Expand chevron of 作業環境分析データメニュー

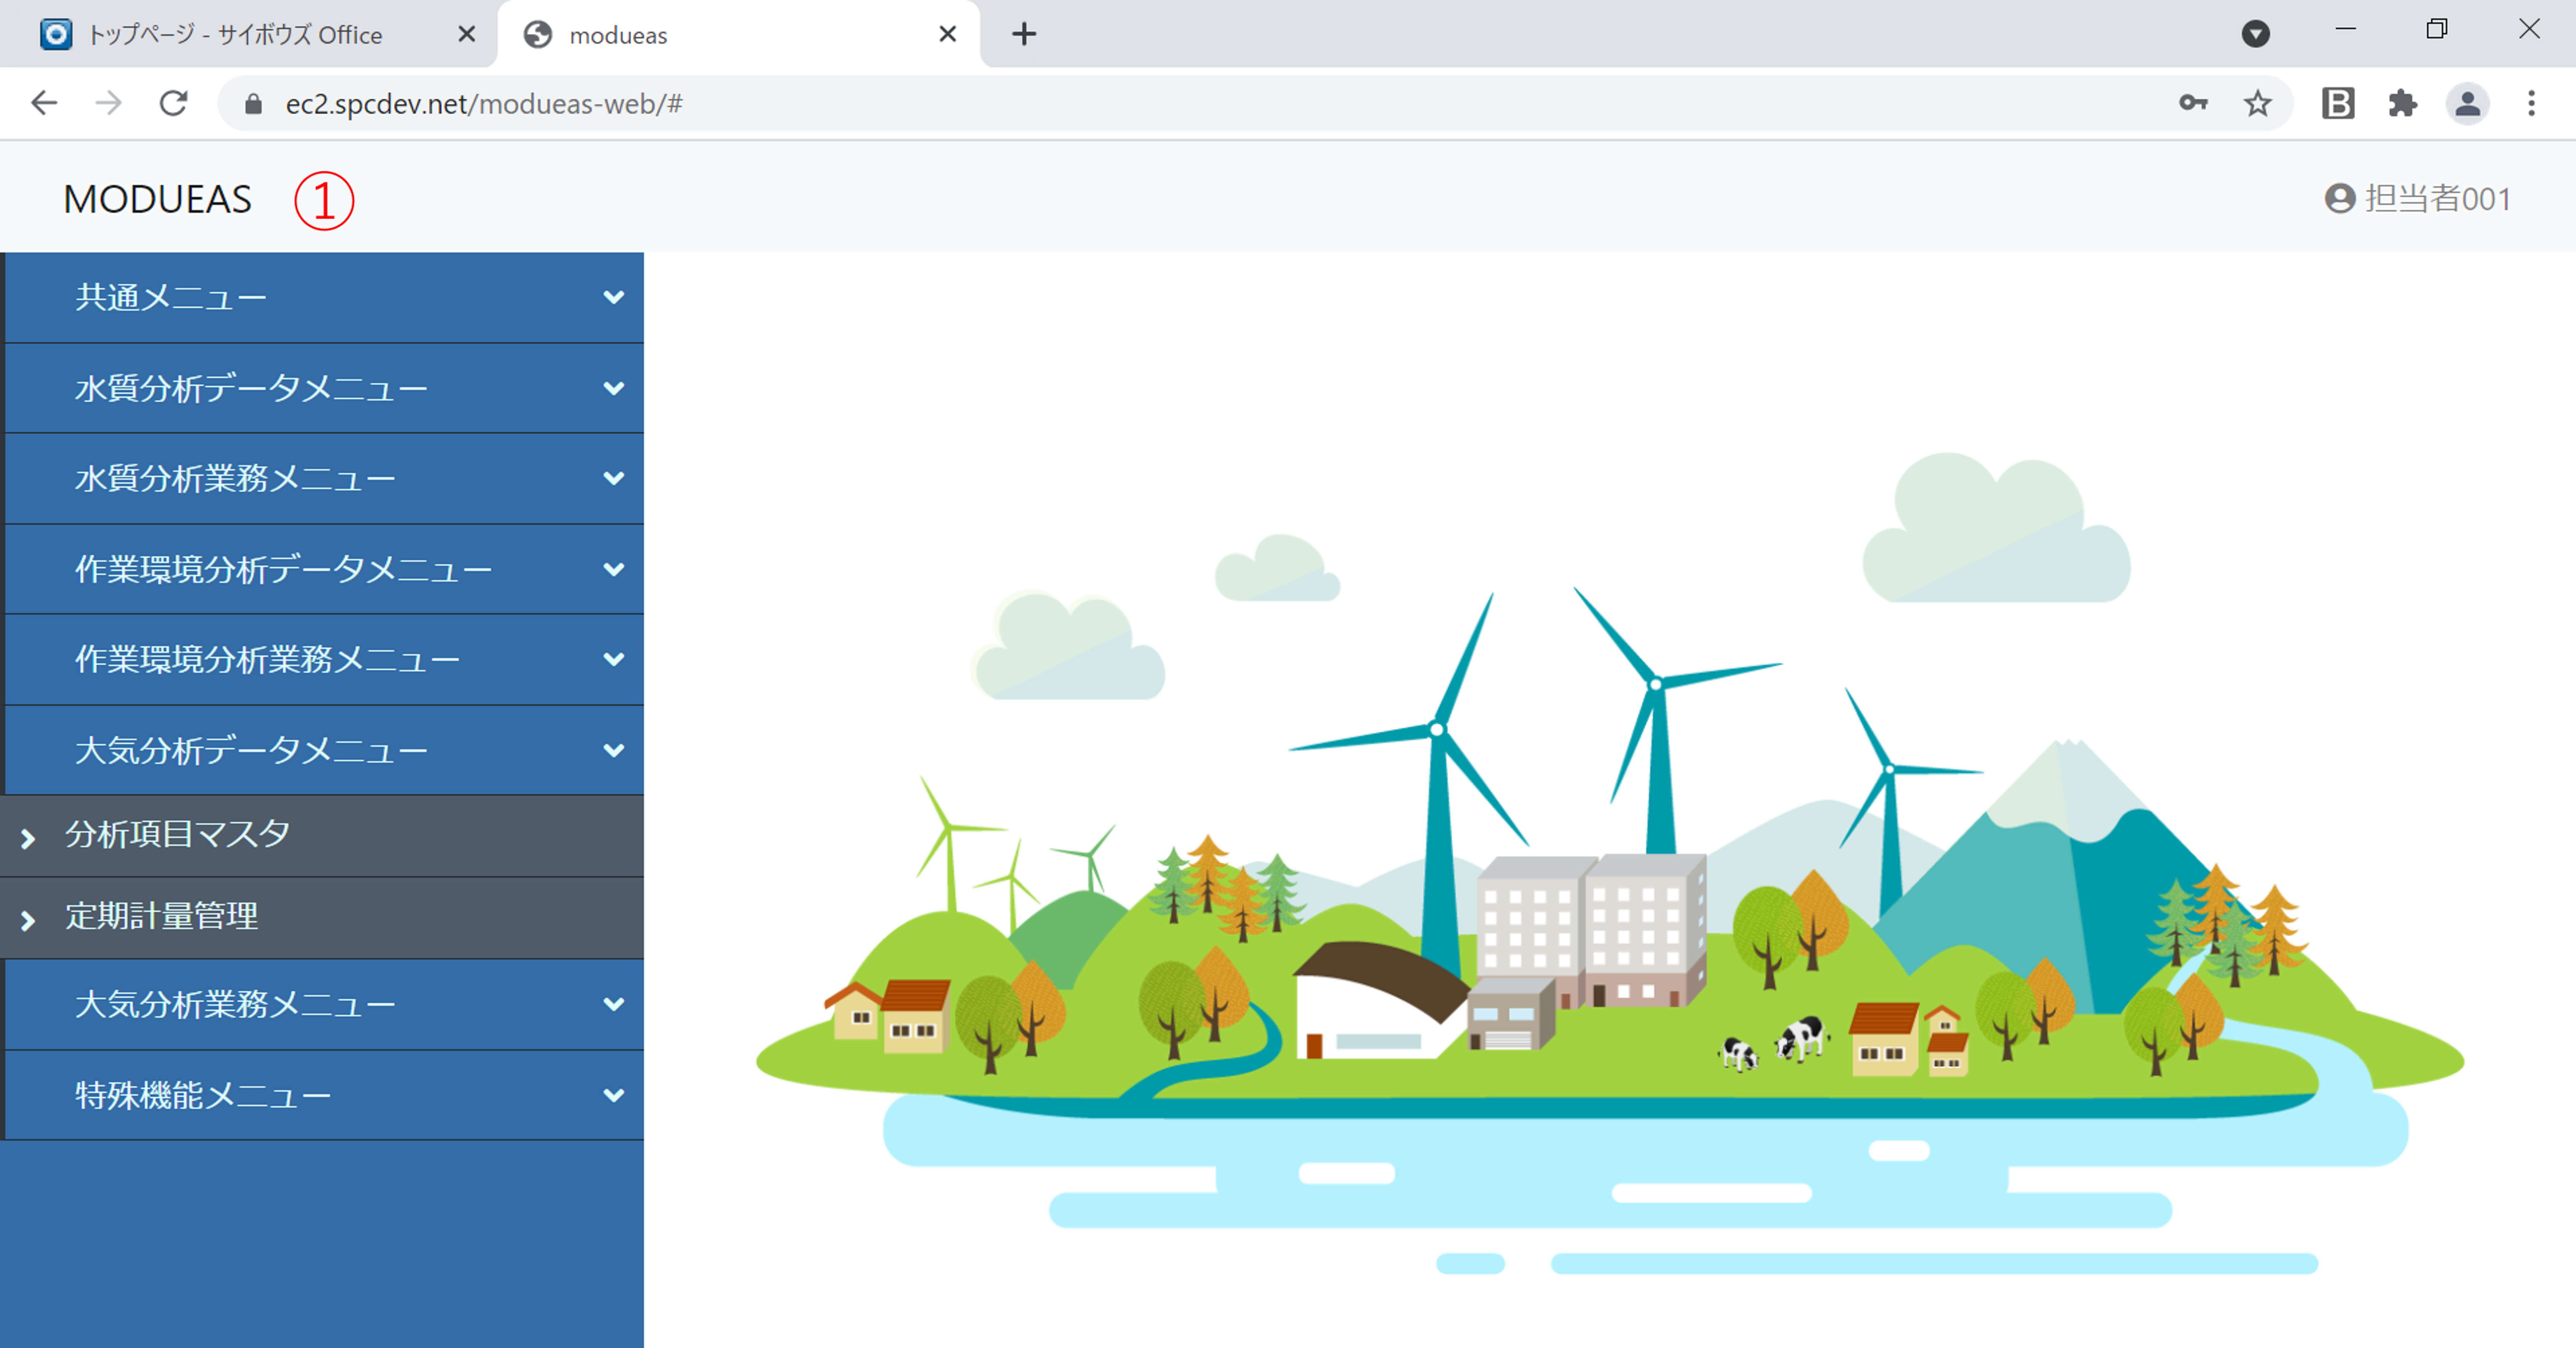(614, 569)
